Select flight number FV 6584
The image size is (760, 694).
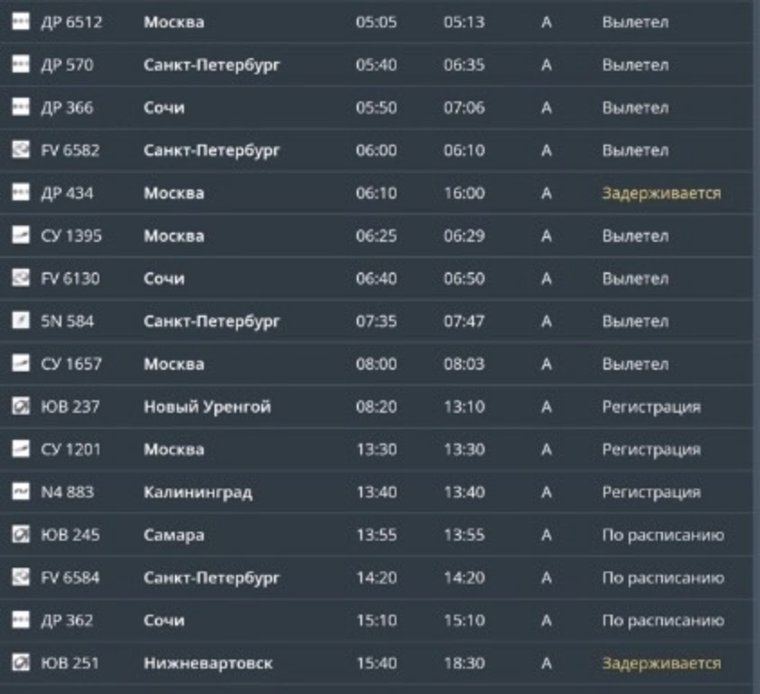tap(70, 577)
